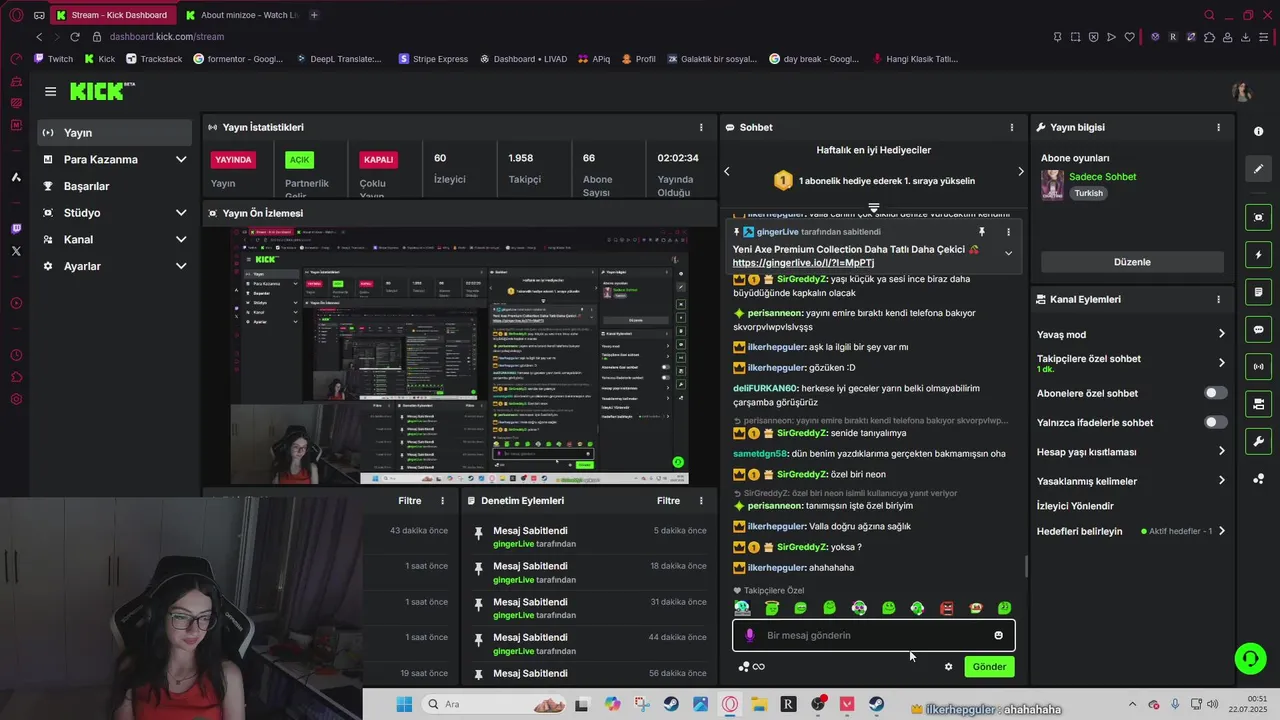Open the snapshot tool icon in the address bar
This screenshot has width=1280, height=720.
point(1075,37)
